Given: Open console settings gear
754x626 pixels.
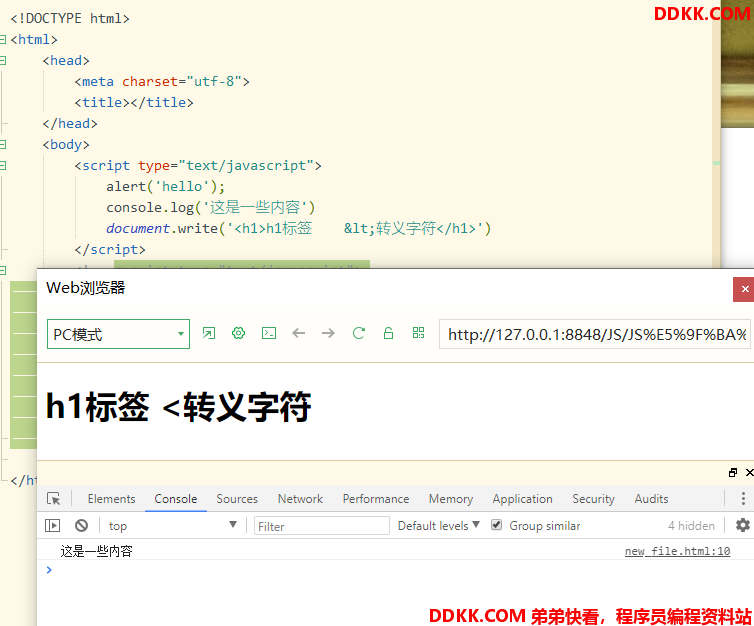Looking at the screenshot, I should point(743,525).
